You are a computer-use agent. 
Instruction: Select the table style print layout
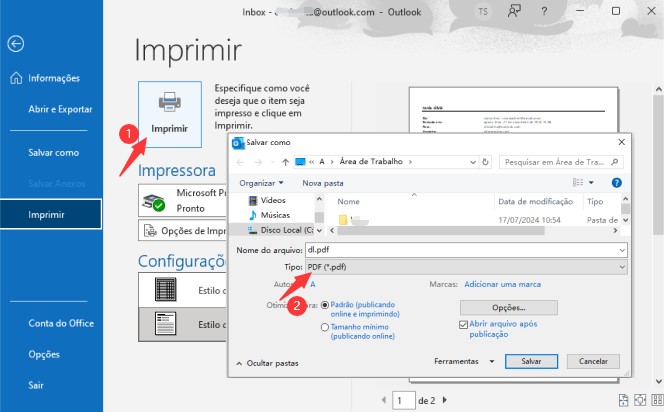point(183,290)
